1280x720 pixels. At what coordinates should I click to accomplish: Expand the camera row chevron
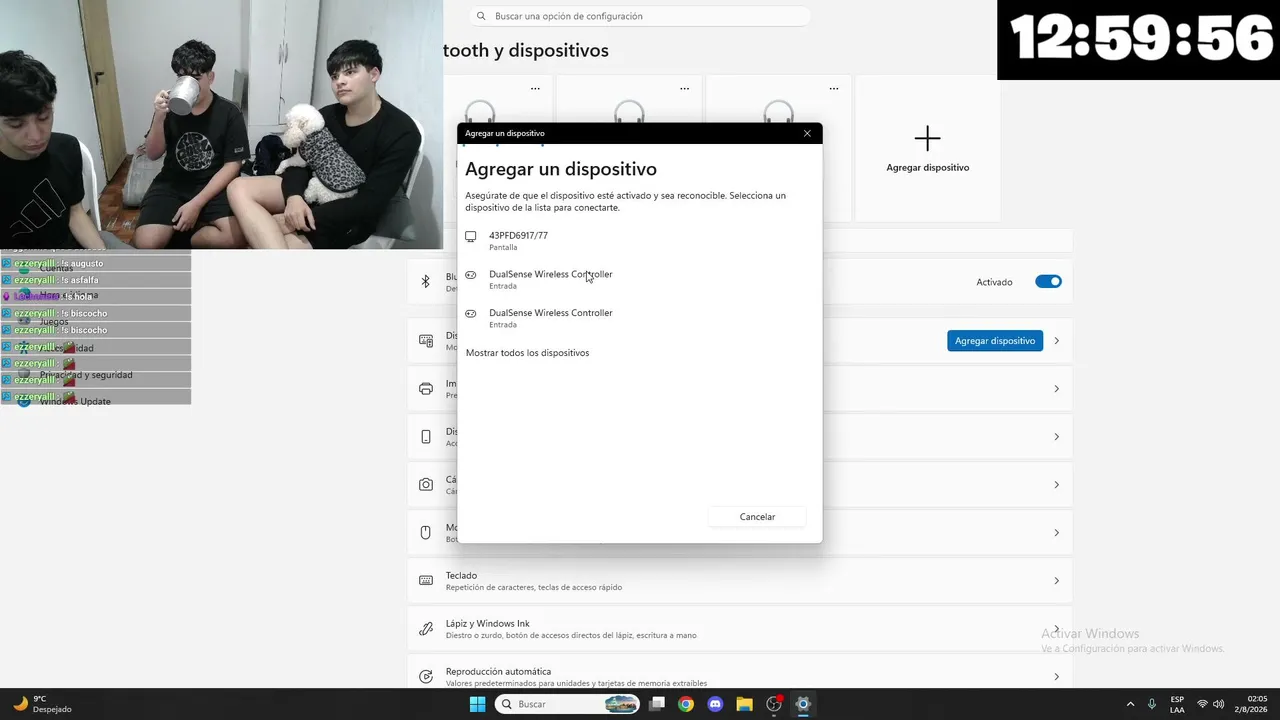pyautogui.click(x=1056, y=485)
